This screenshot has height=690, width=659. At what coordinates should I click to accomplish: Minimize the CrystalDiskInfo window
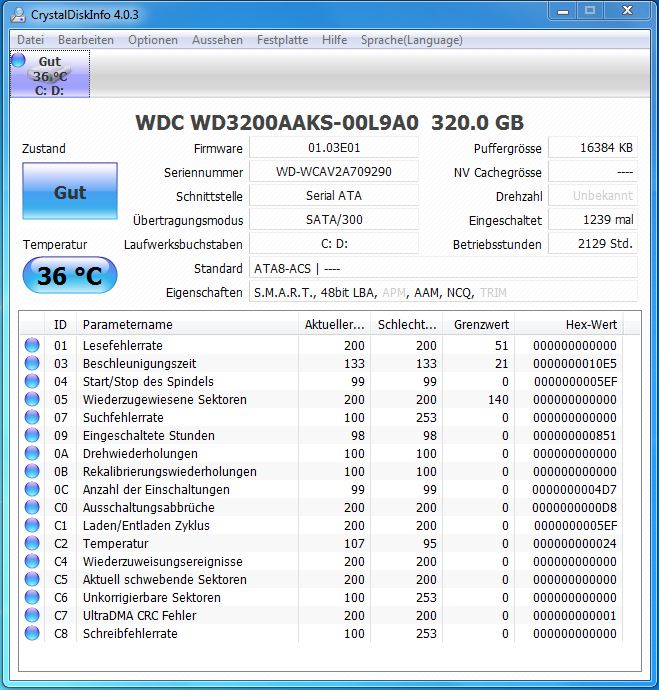click(563, 11)
